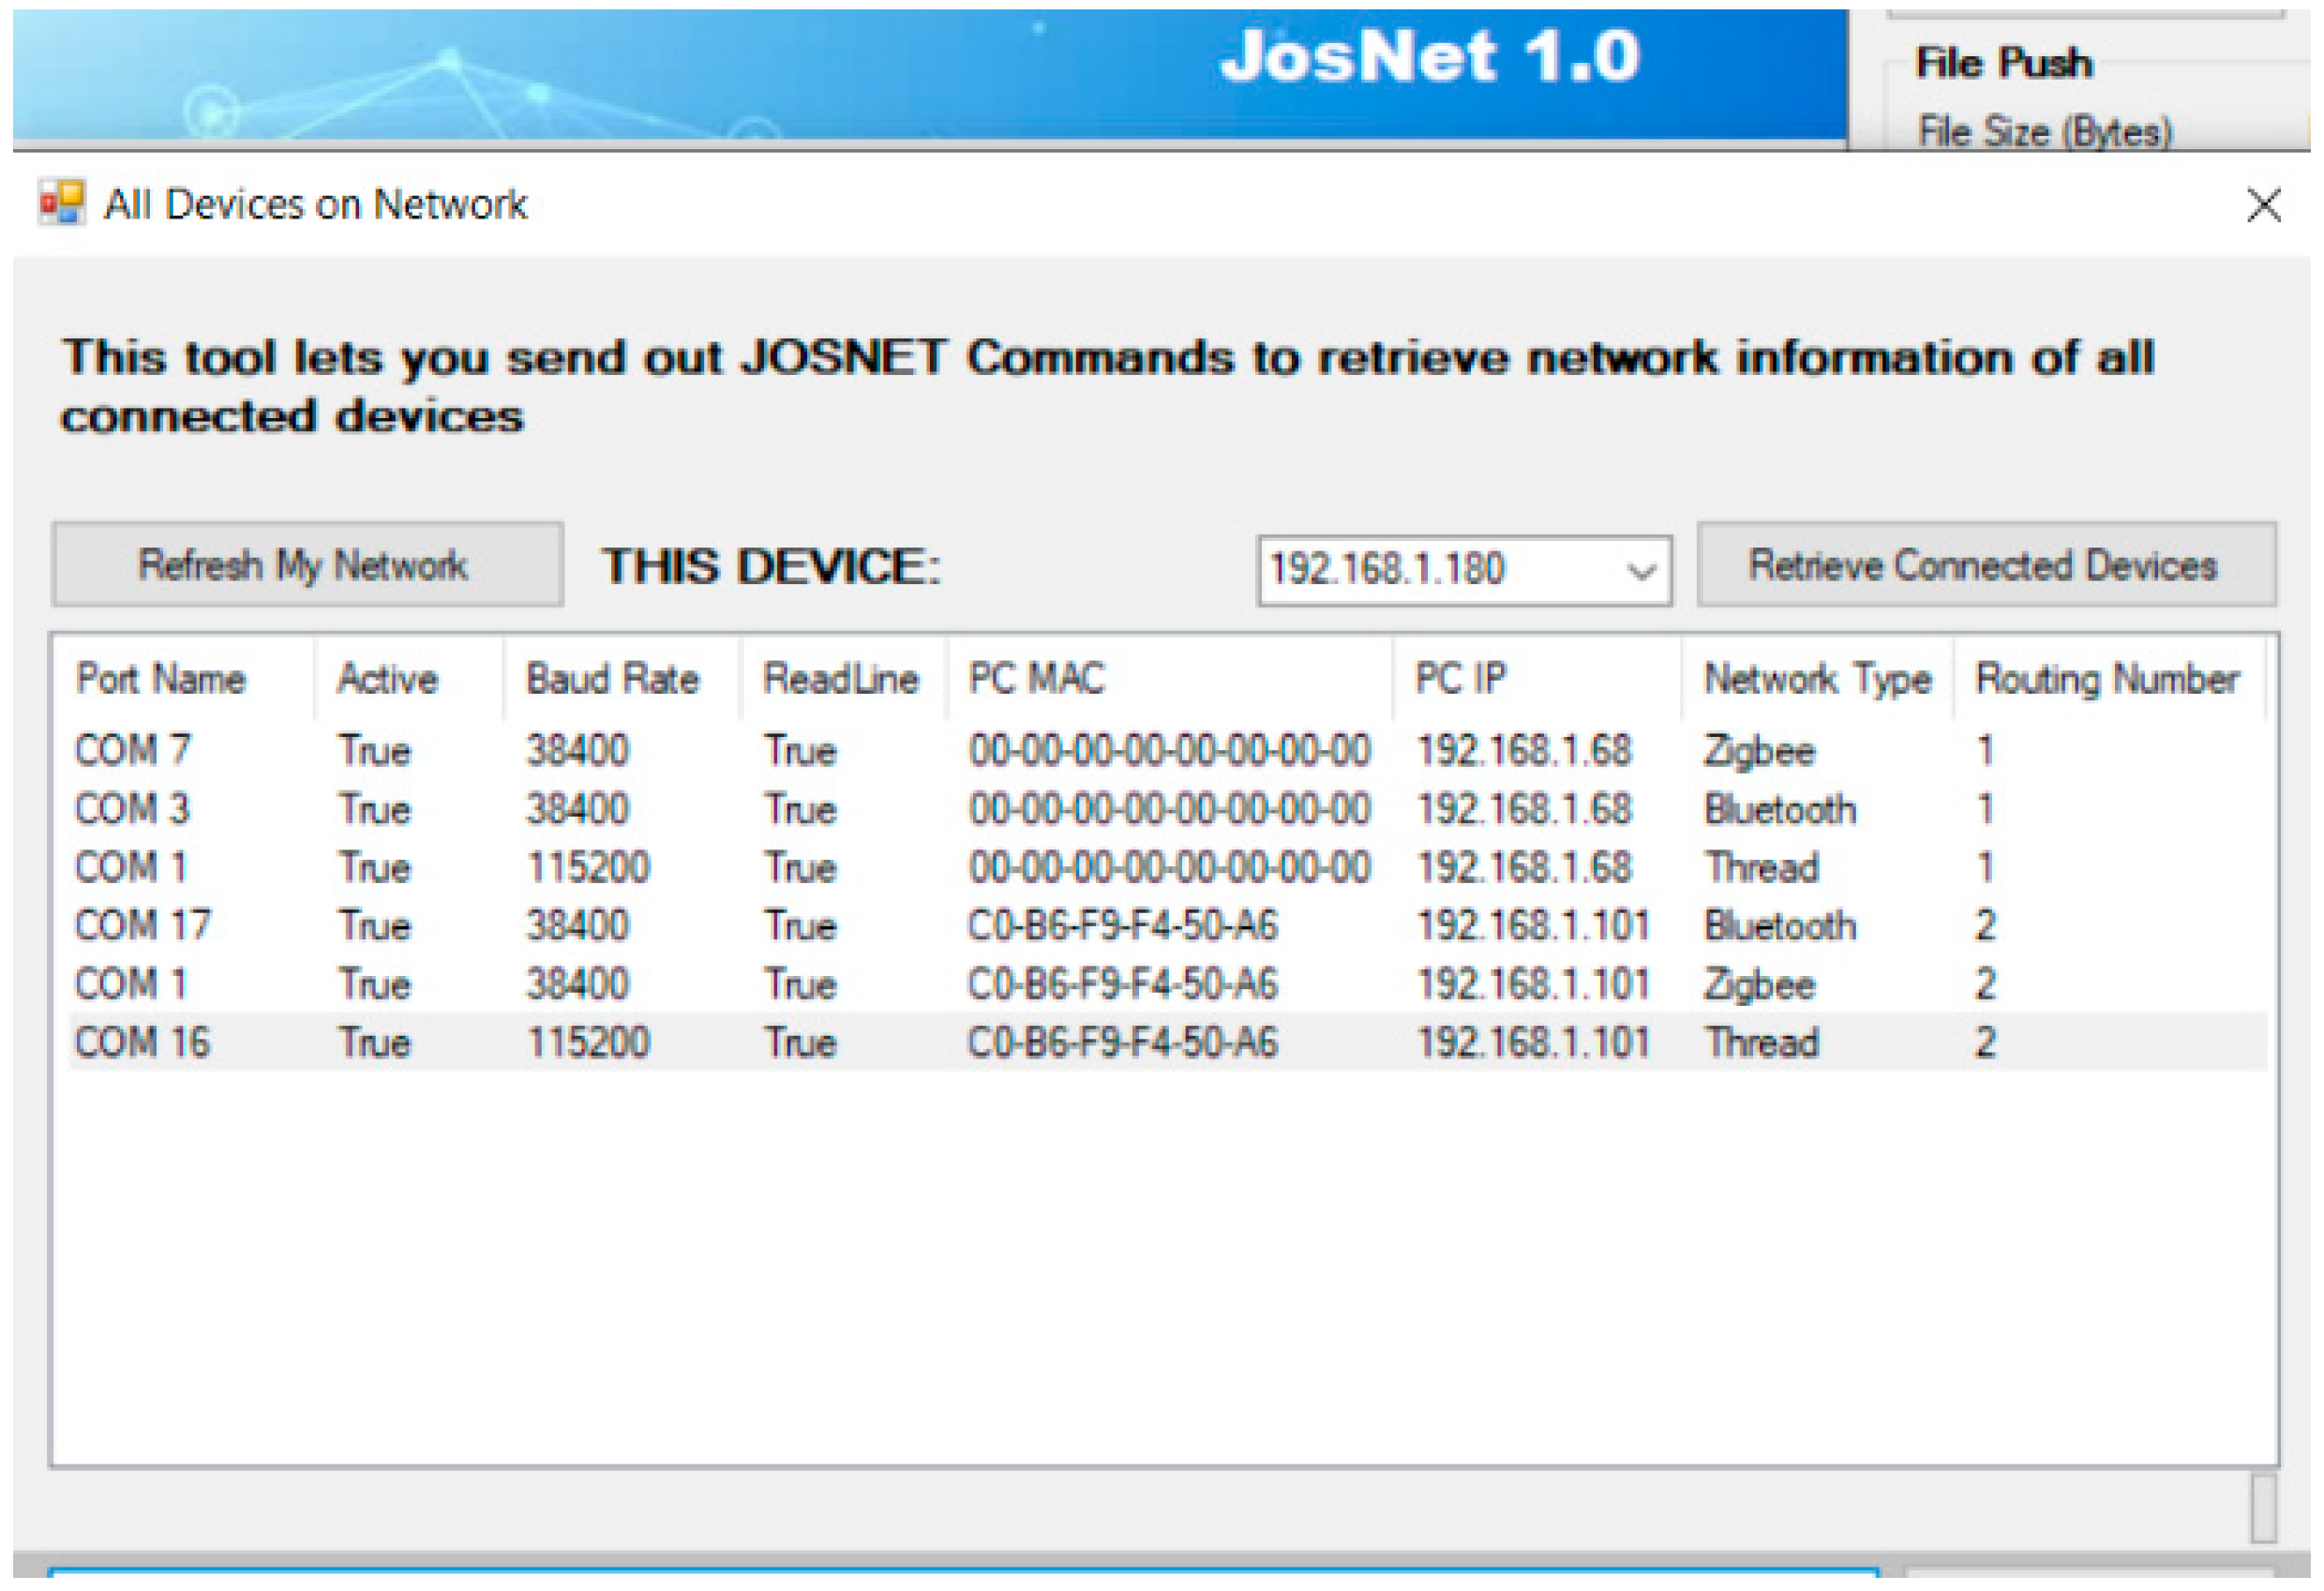Click the Active column header

[388, 680]
